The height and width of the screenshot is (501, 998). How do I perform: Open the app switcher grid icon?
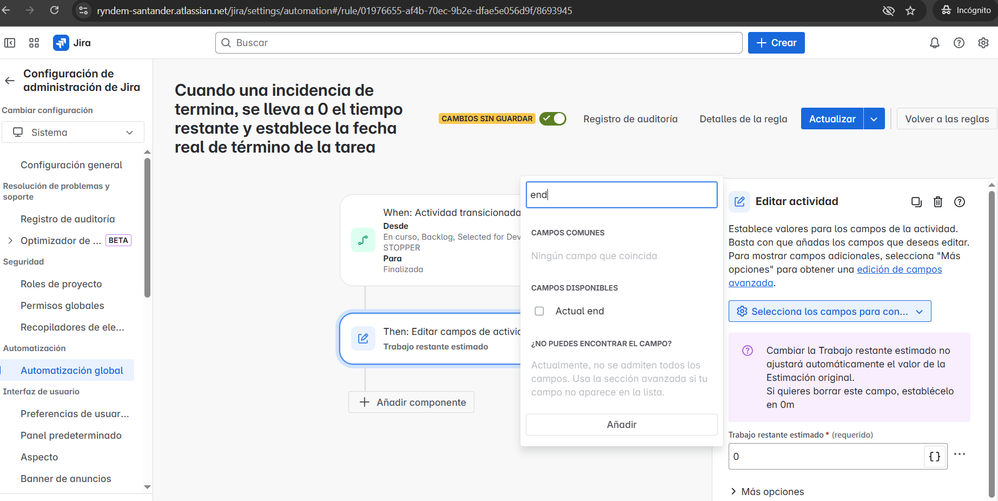coord(34,43)
